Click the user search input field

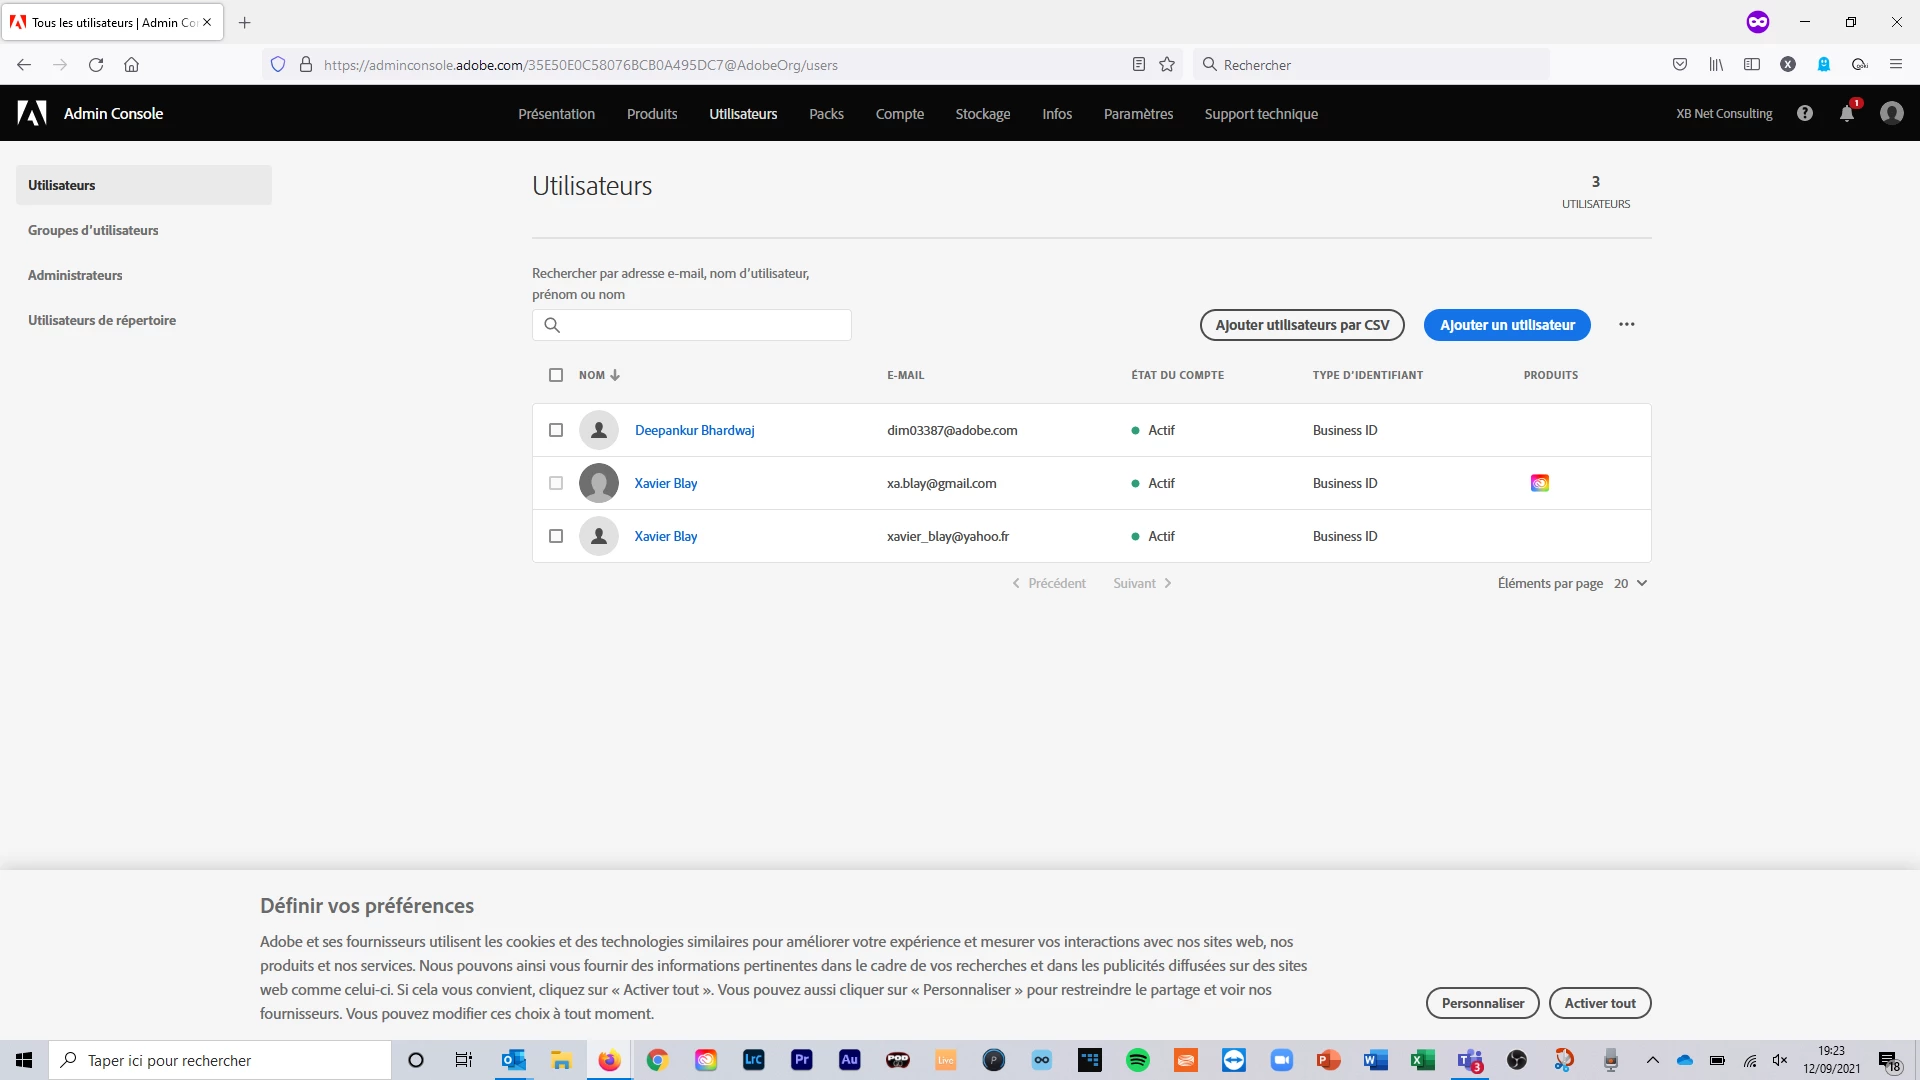tap(700, 325)
